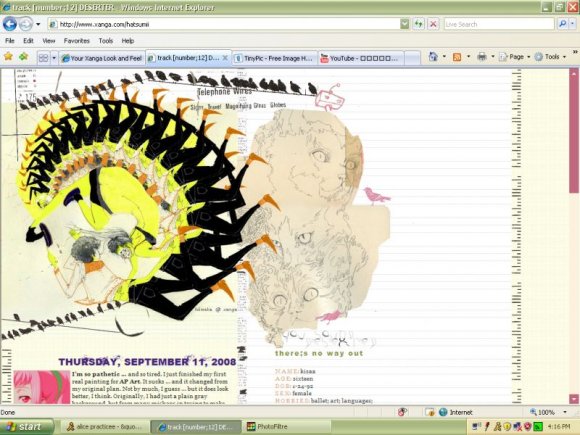Screen dimensions: 580x435
Task: Click the scrollbar down arrow
Action: coord(574,399)
